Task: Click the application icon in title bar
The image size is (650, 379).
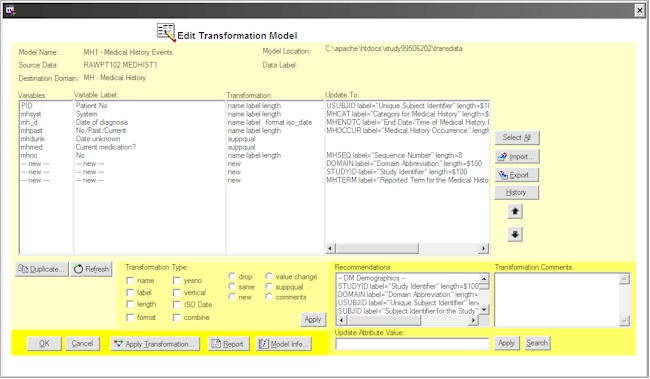Action: pyautogui.click(x=11, y=11)
